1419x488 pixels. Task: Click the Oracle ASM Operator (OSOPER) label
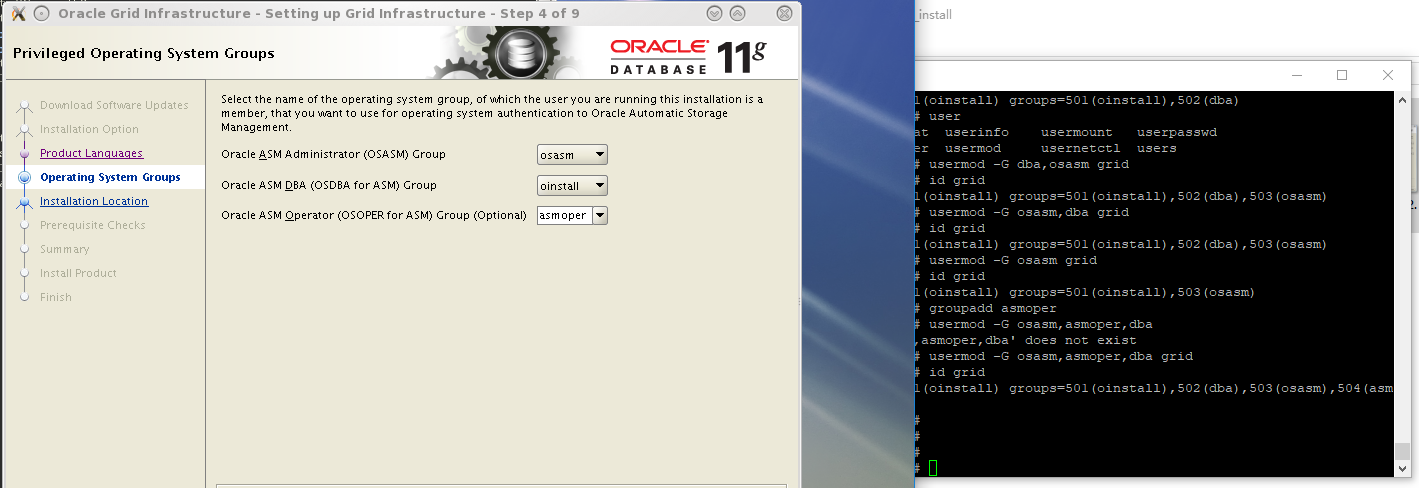coord(374,215)
